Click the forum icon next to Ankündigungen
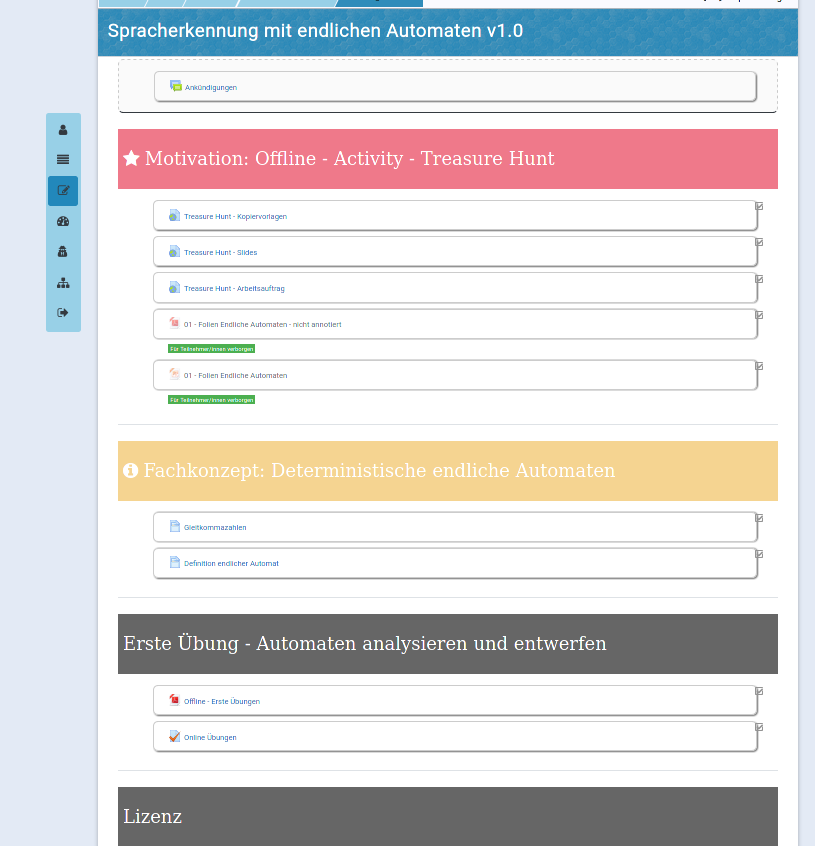The image size is (815, 846). [x=176, y=87]
